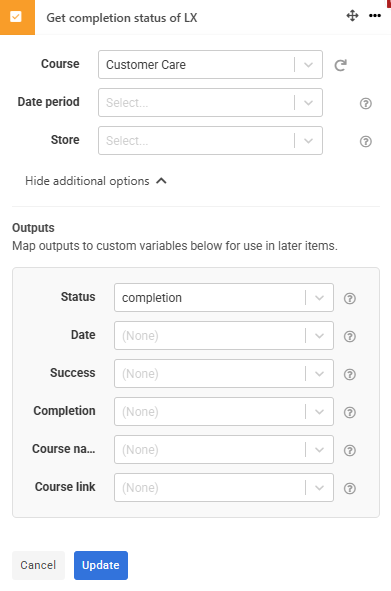Open help icon beside Success output
Screen dimensions: 391x591
[x=350, y=374]
